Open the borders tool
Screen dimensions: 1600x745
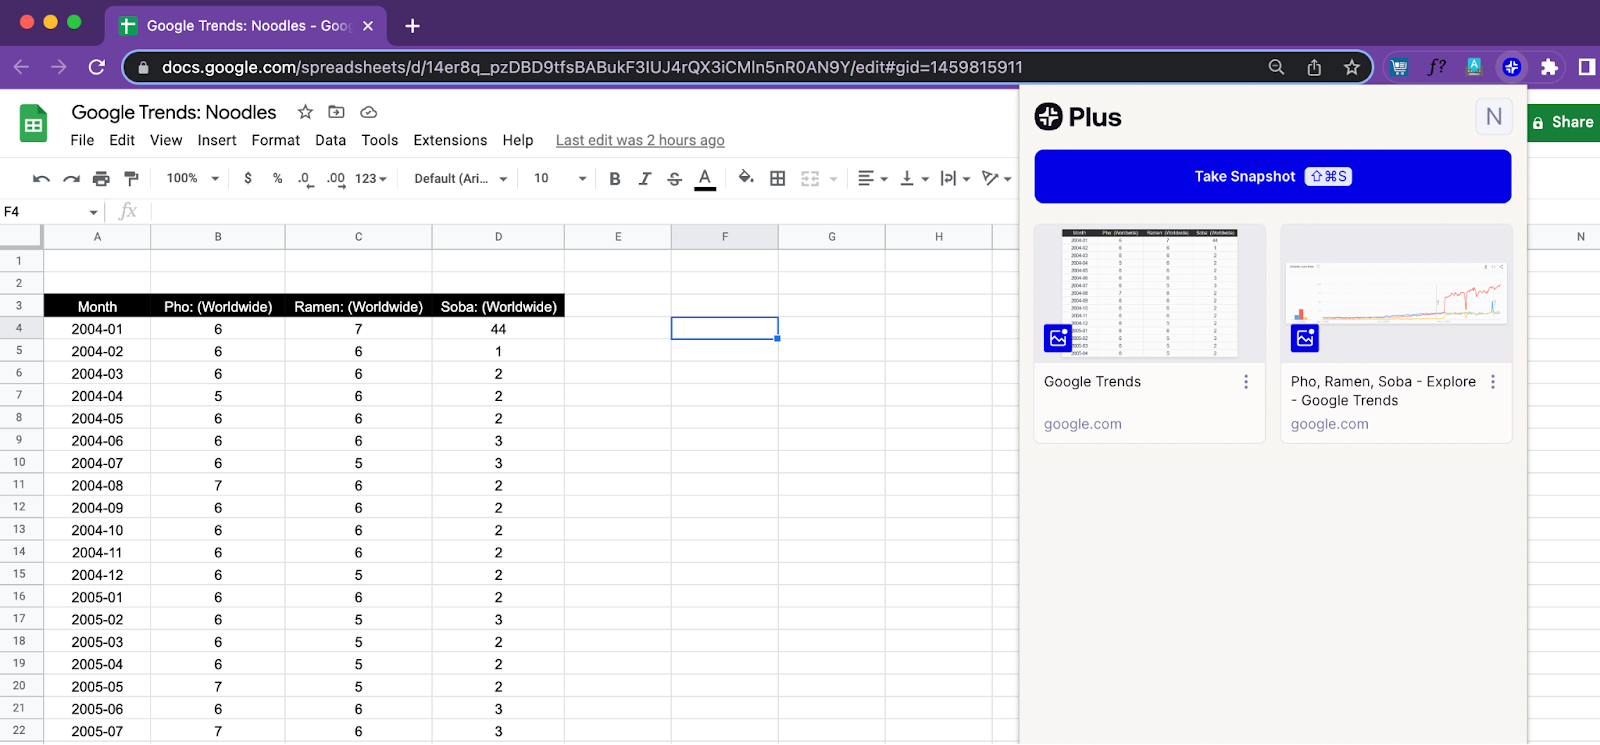[x=778, y=178]
